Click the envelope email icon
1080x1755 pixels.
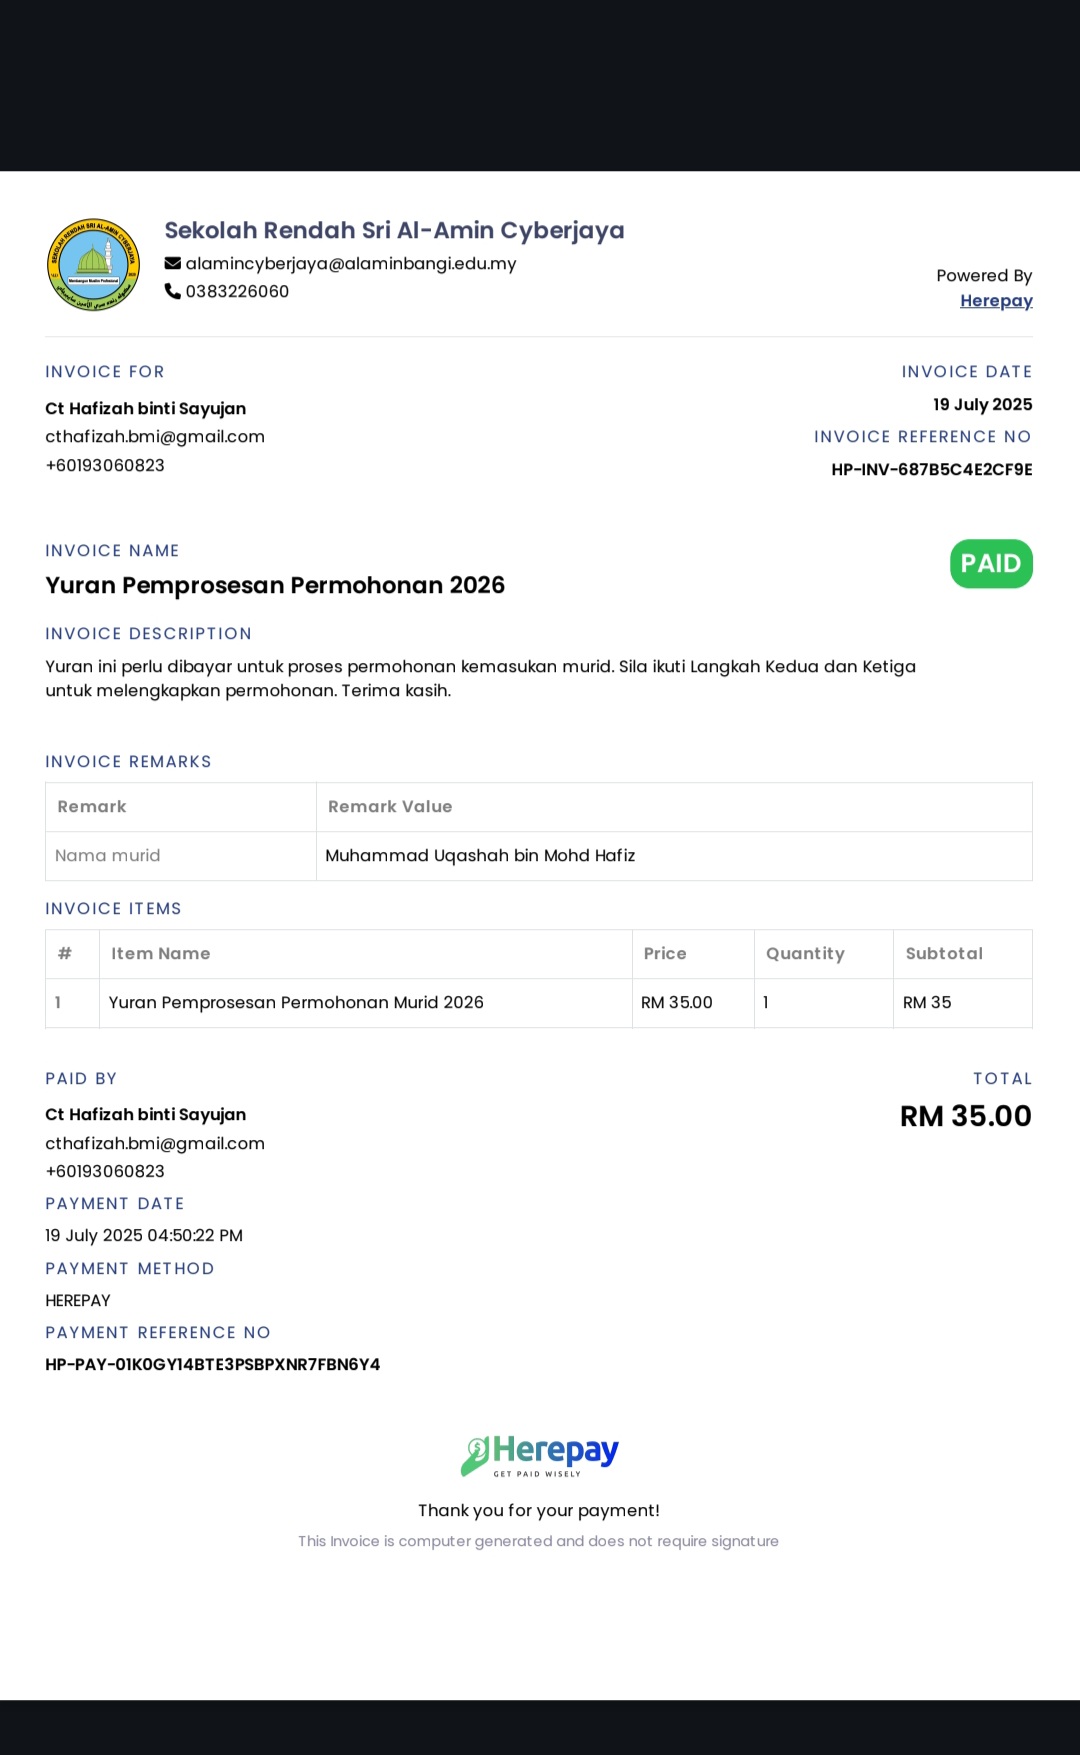point(173,264)
